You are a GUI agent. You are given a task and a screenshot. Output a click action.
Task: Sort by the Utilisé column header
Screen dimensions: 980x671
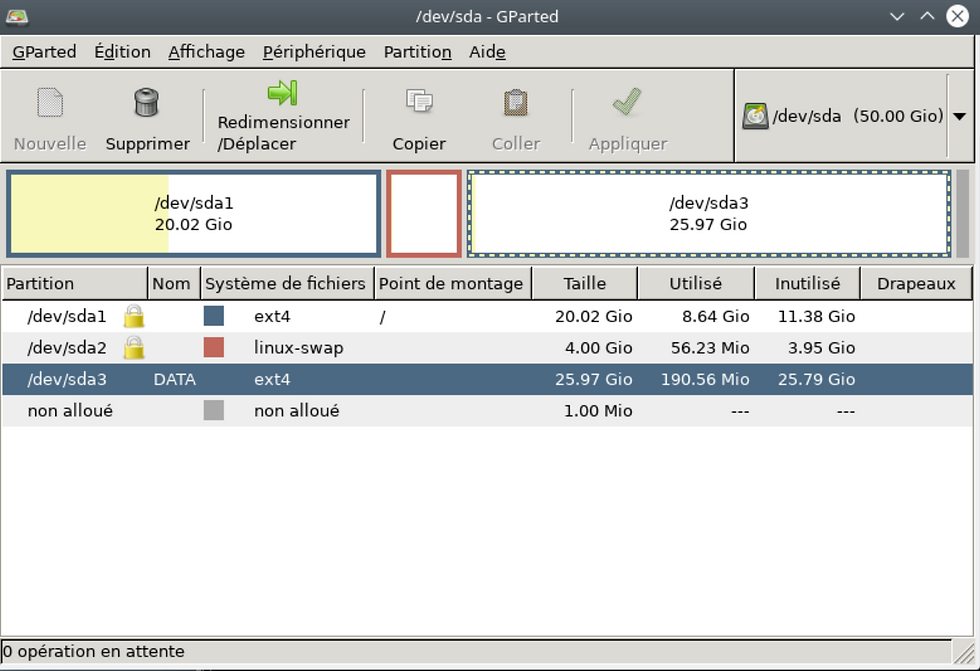696,284
